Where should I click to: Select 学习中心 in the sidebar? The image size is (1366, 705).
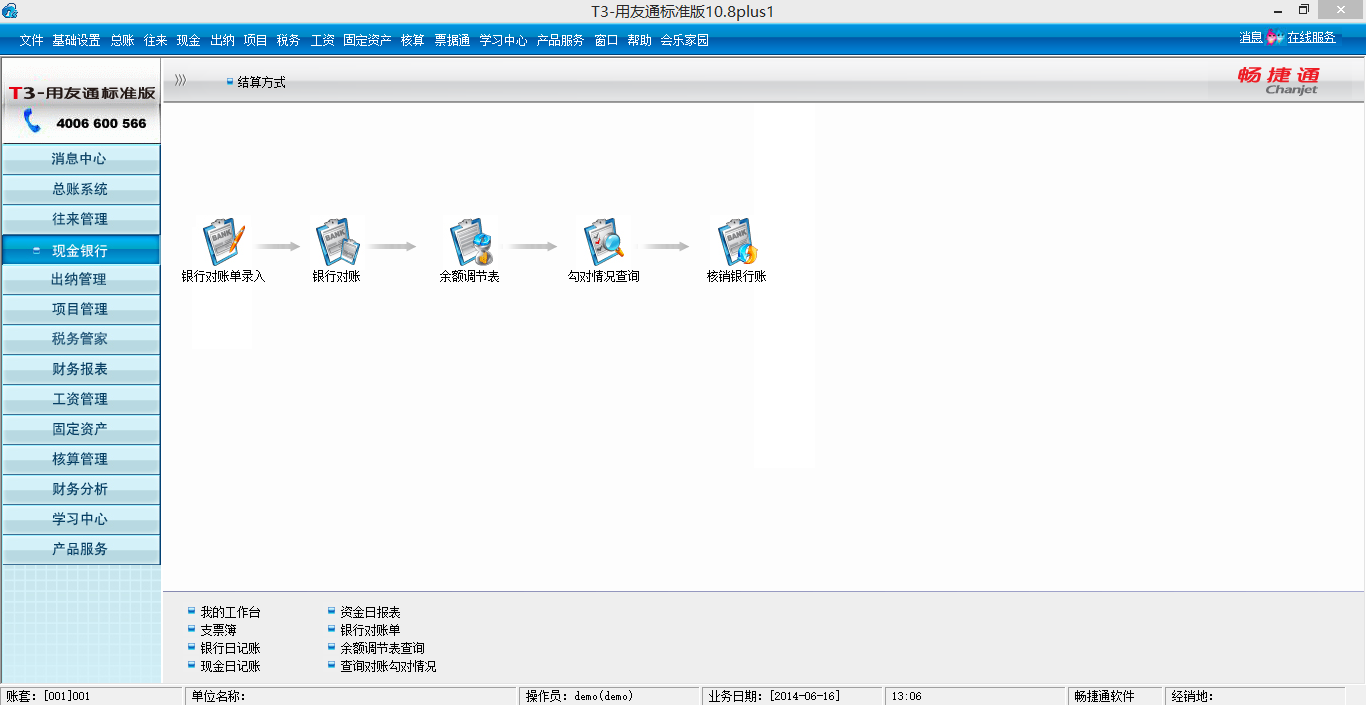80,519
